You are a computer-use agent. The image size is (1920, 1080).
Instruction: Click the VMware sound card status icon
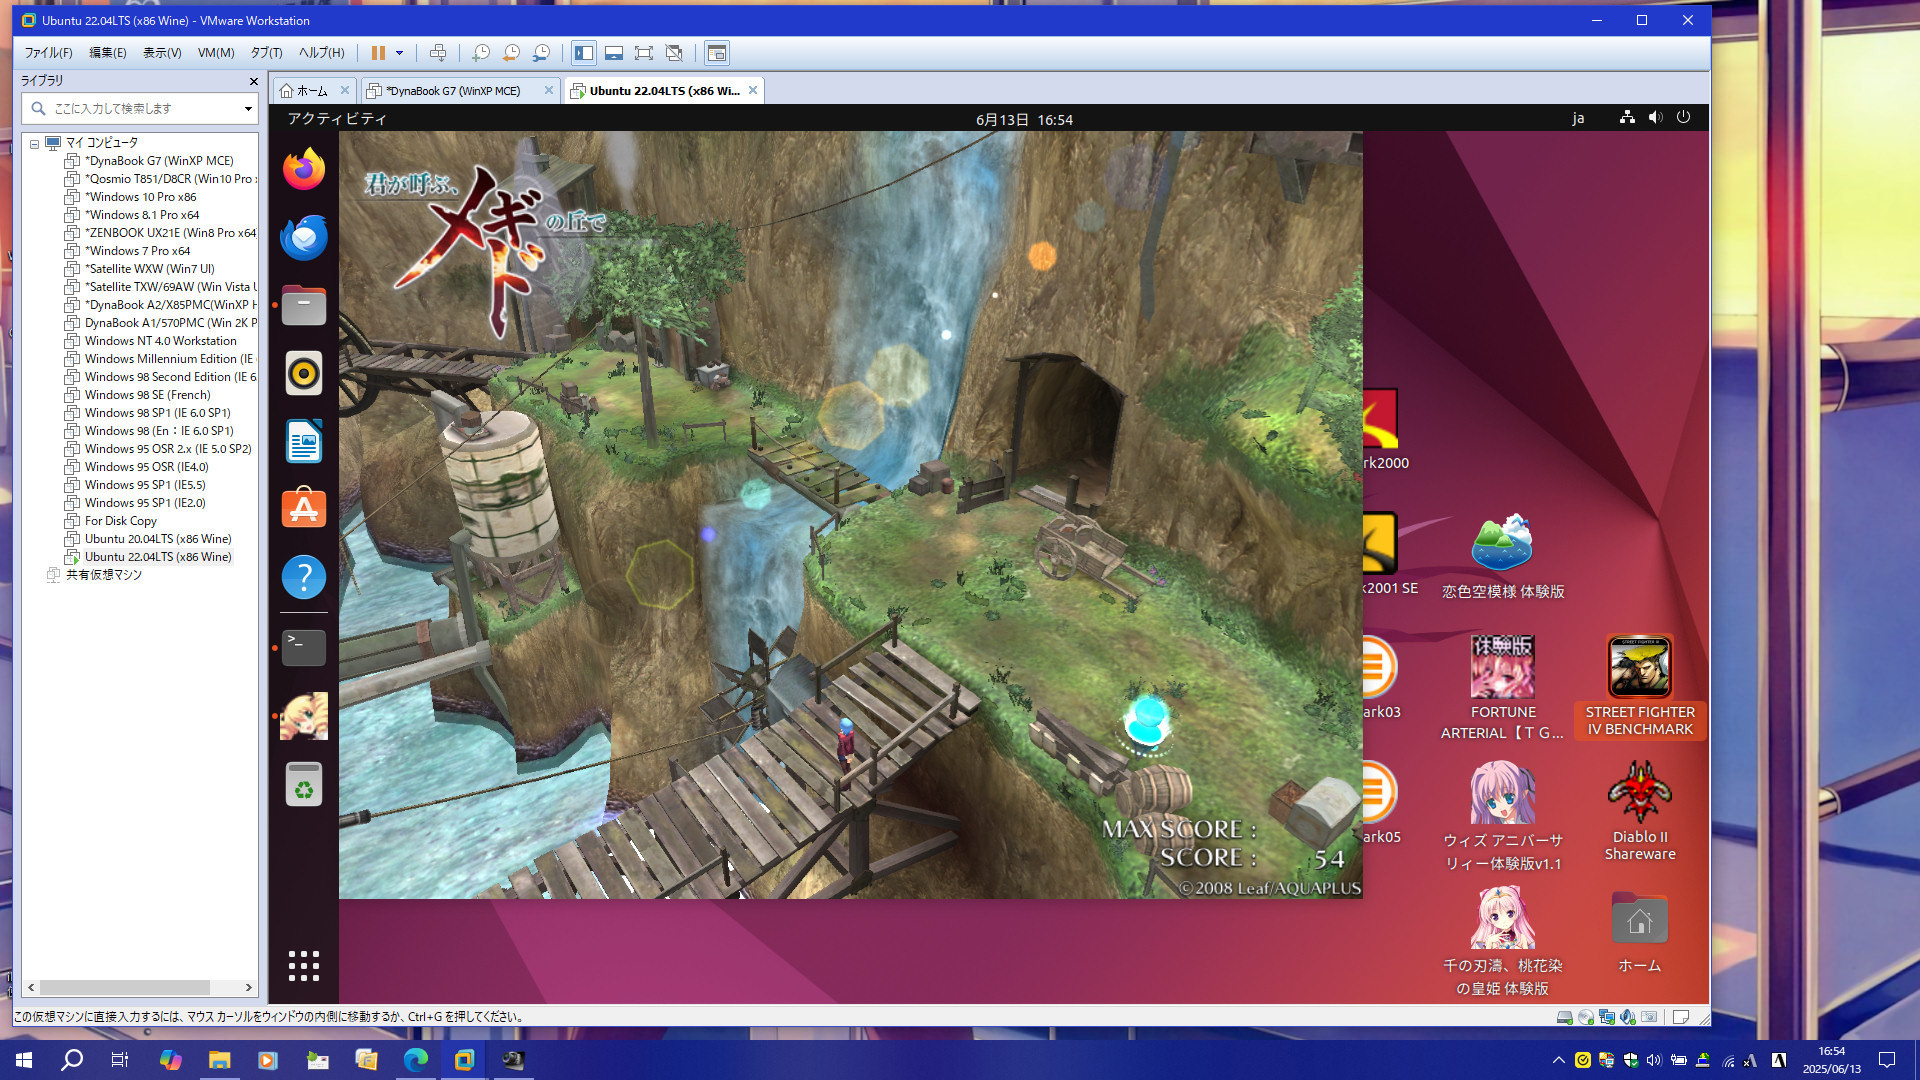click(1628, 1017)
